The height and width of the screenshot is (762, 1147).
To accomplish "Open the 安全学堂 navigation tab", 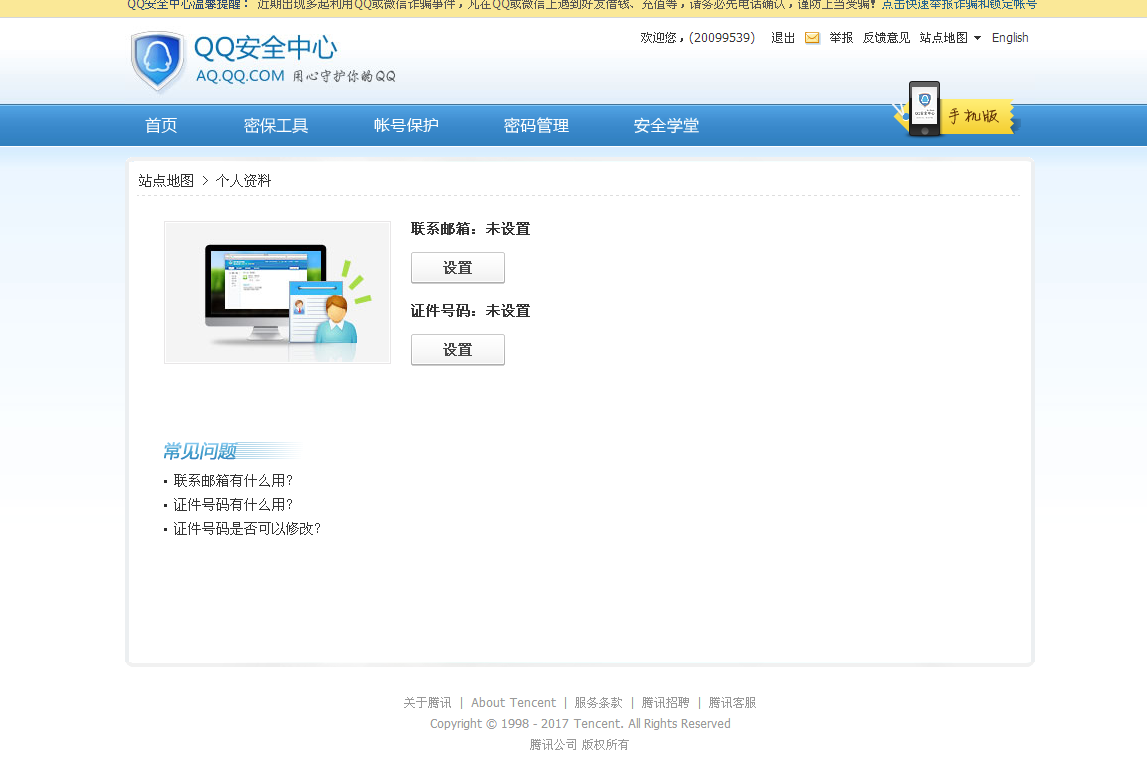I will [666, 126].
